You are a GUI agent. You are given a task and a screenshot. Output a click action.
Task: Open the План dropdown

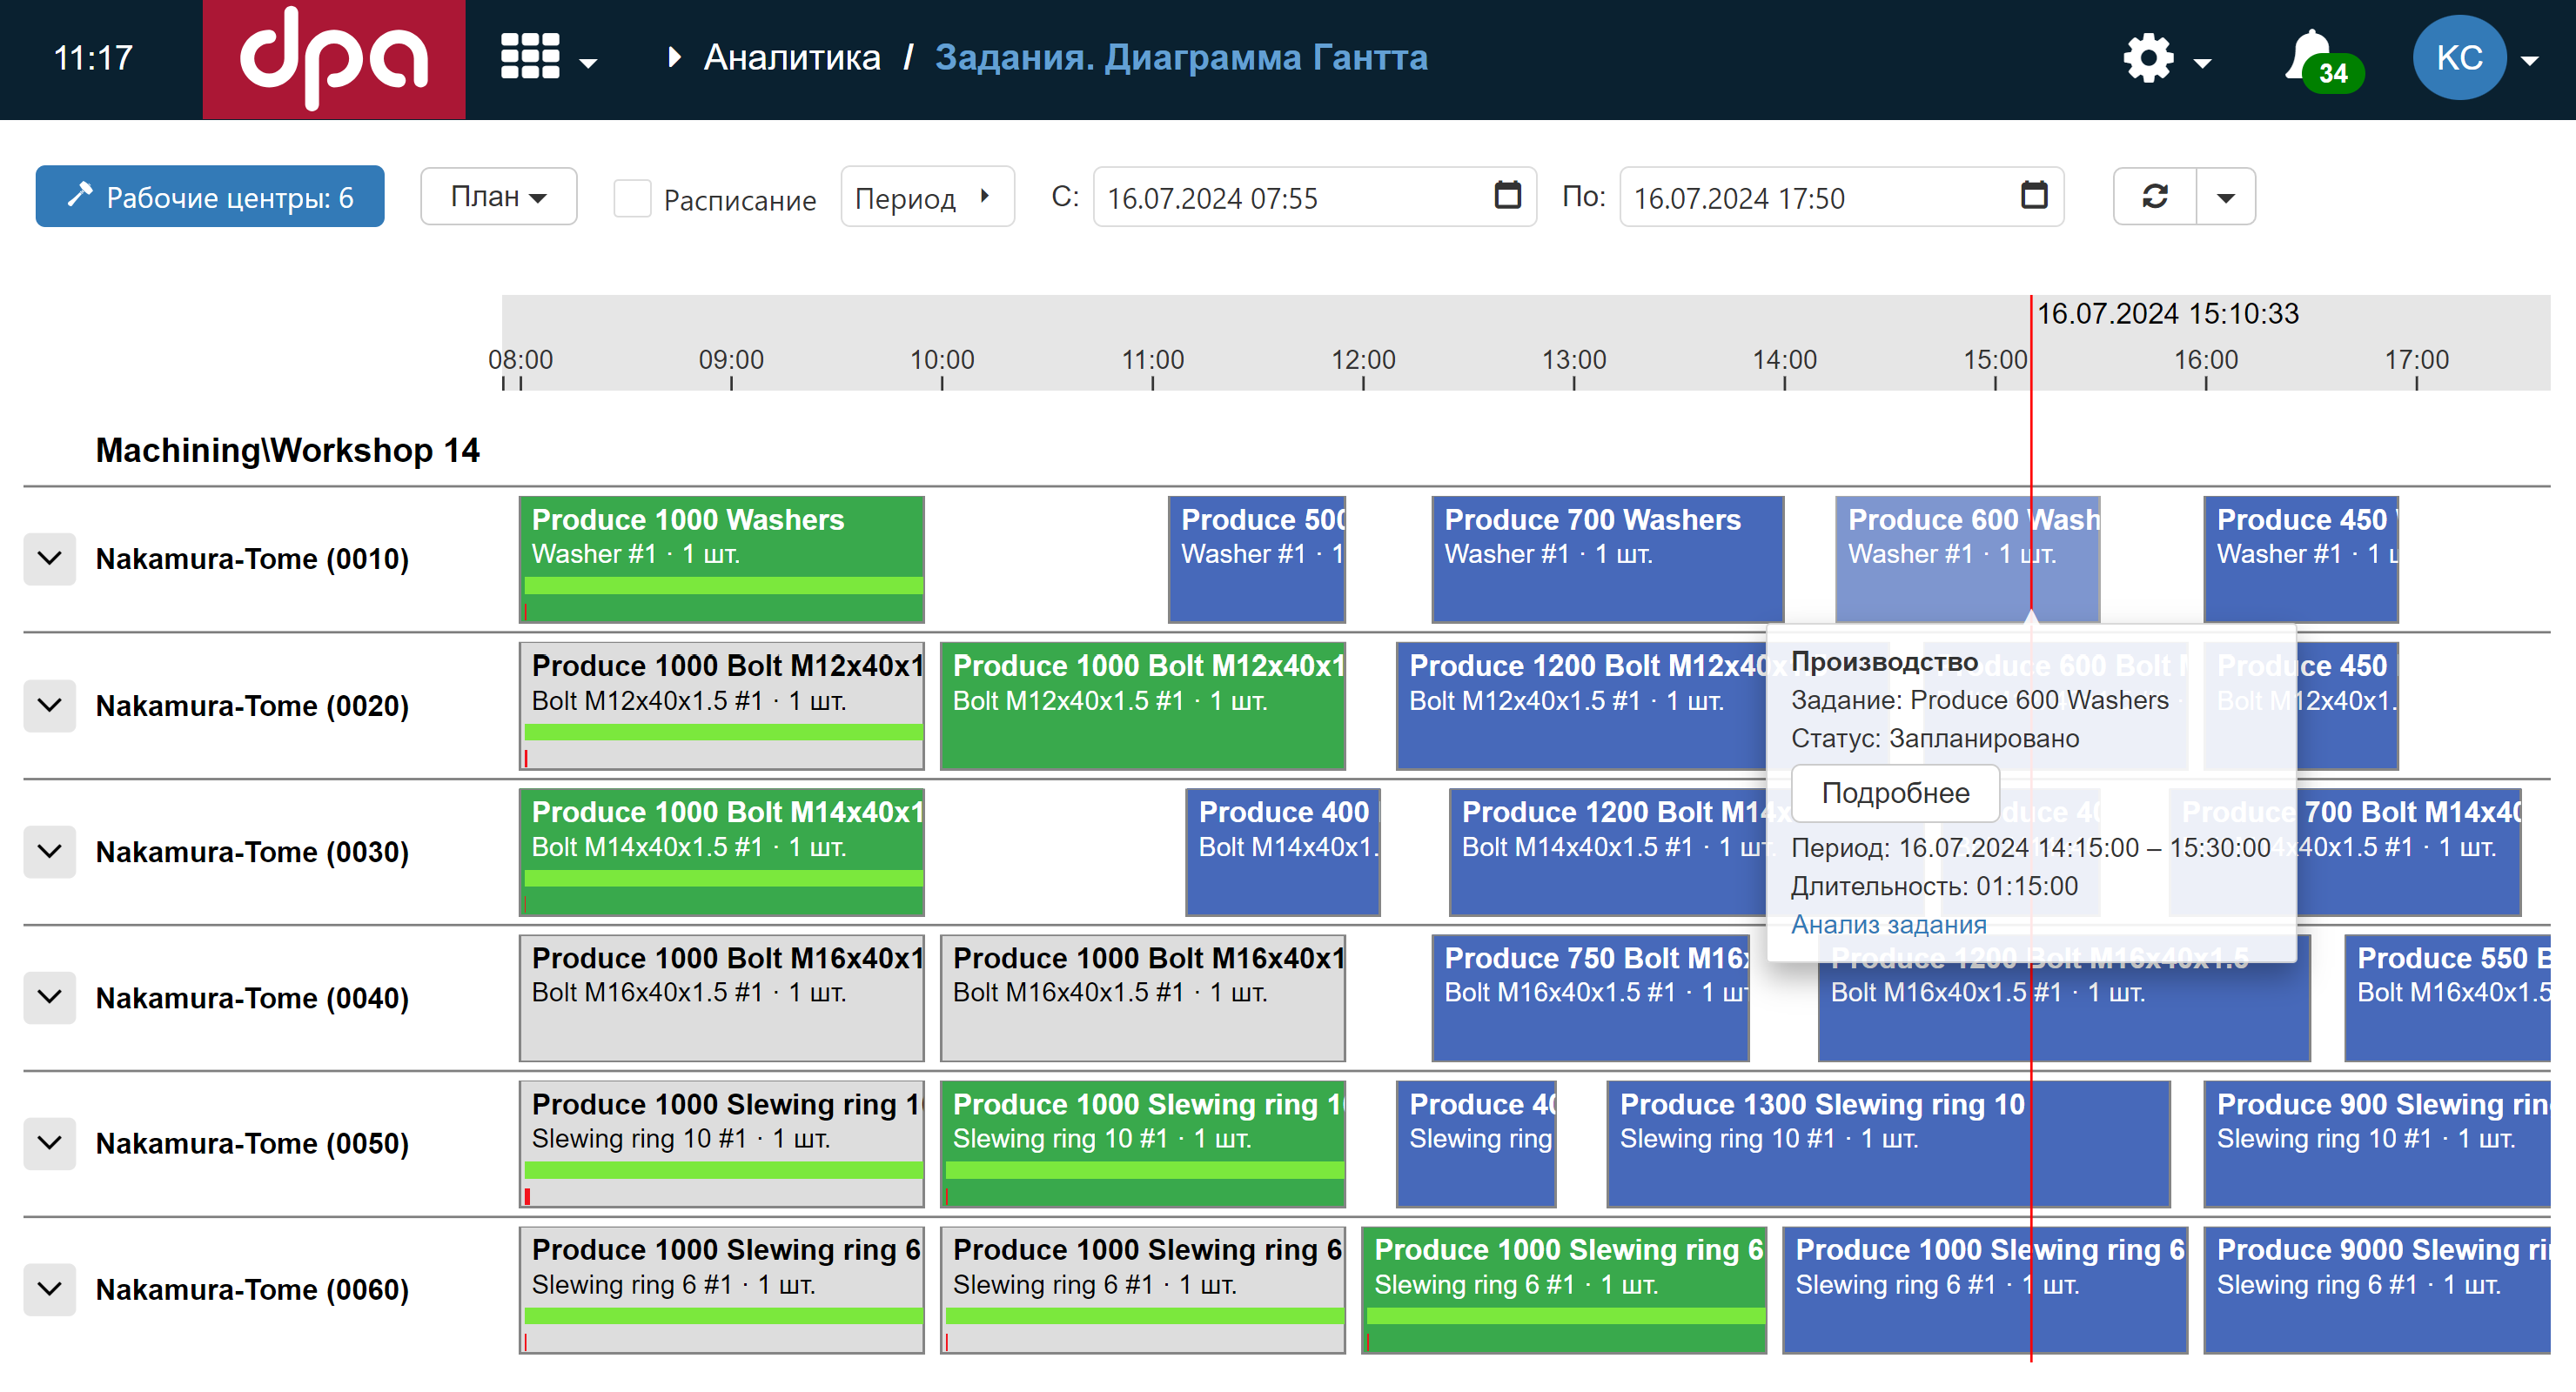point(498,197)
